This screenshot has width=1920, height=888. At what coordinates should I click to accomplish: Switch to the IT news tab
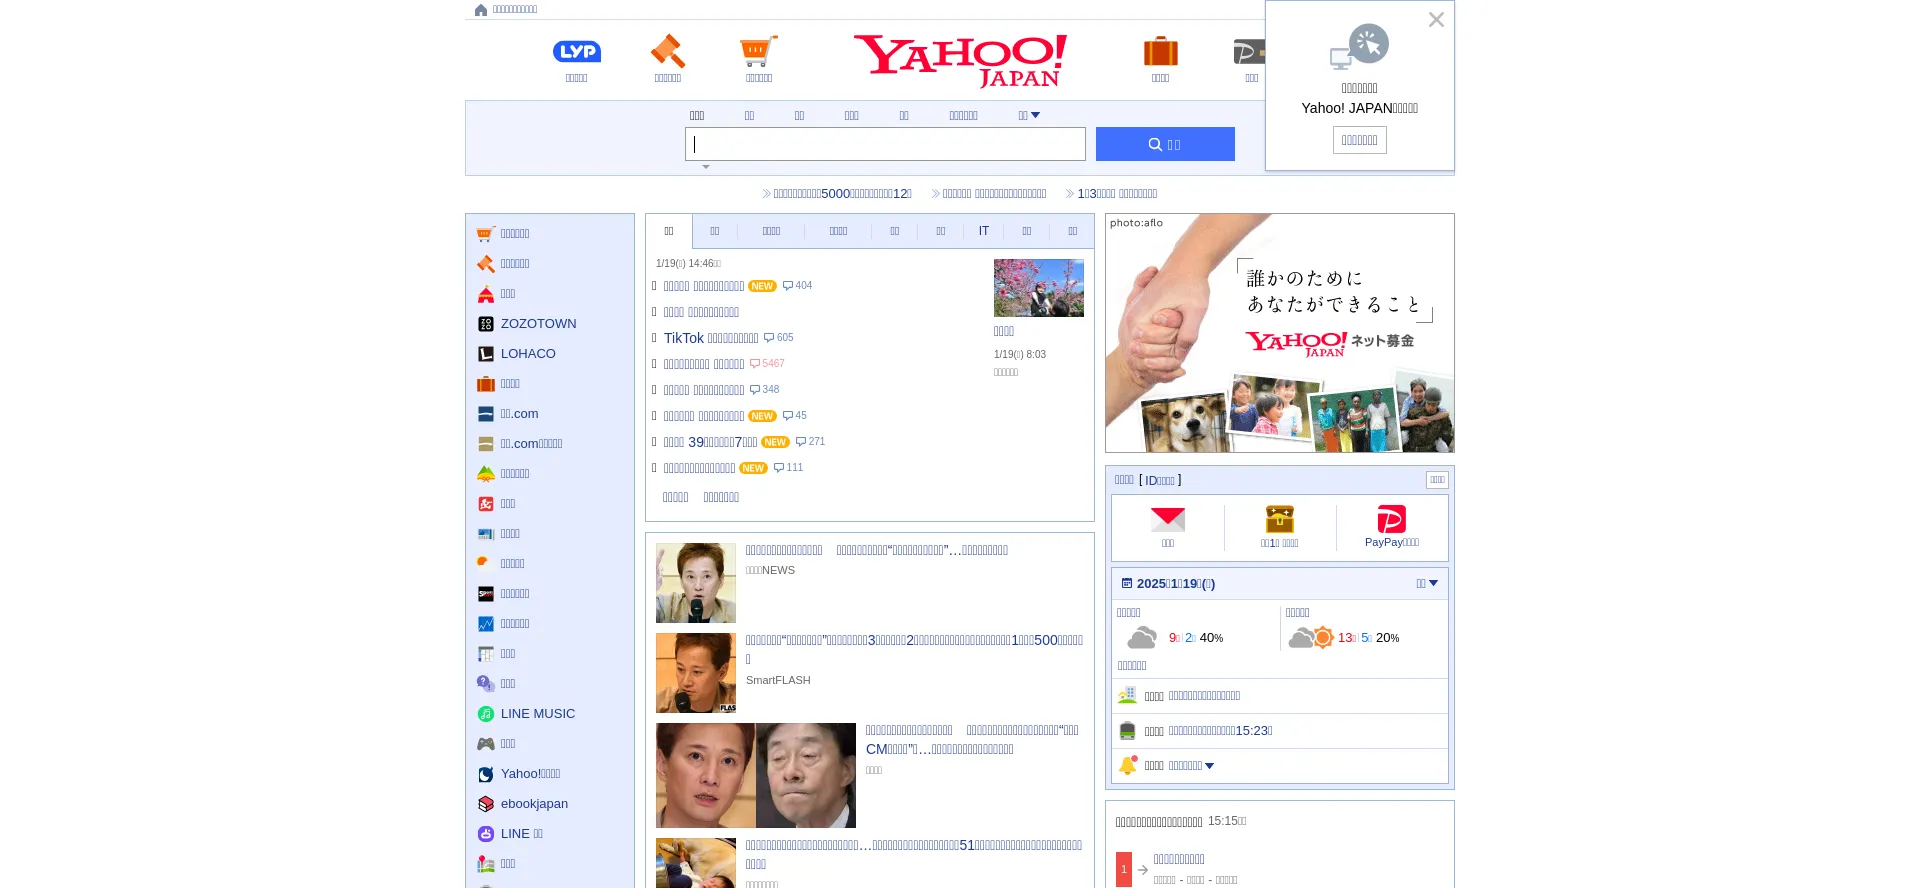(983, 231)
